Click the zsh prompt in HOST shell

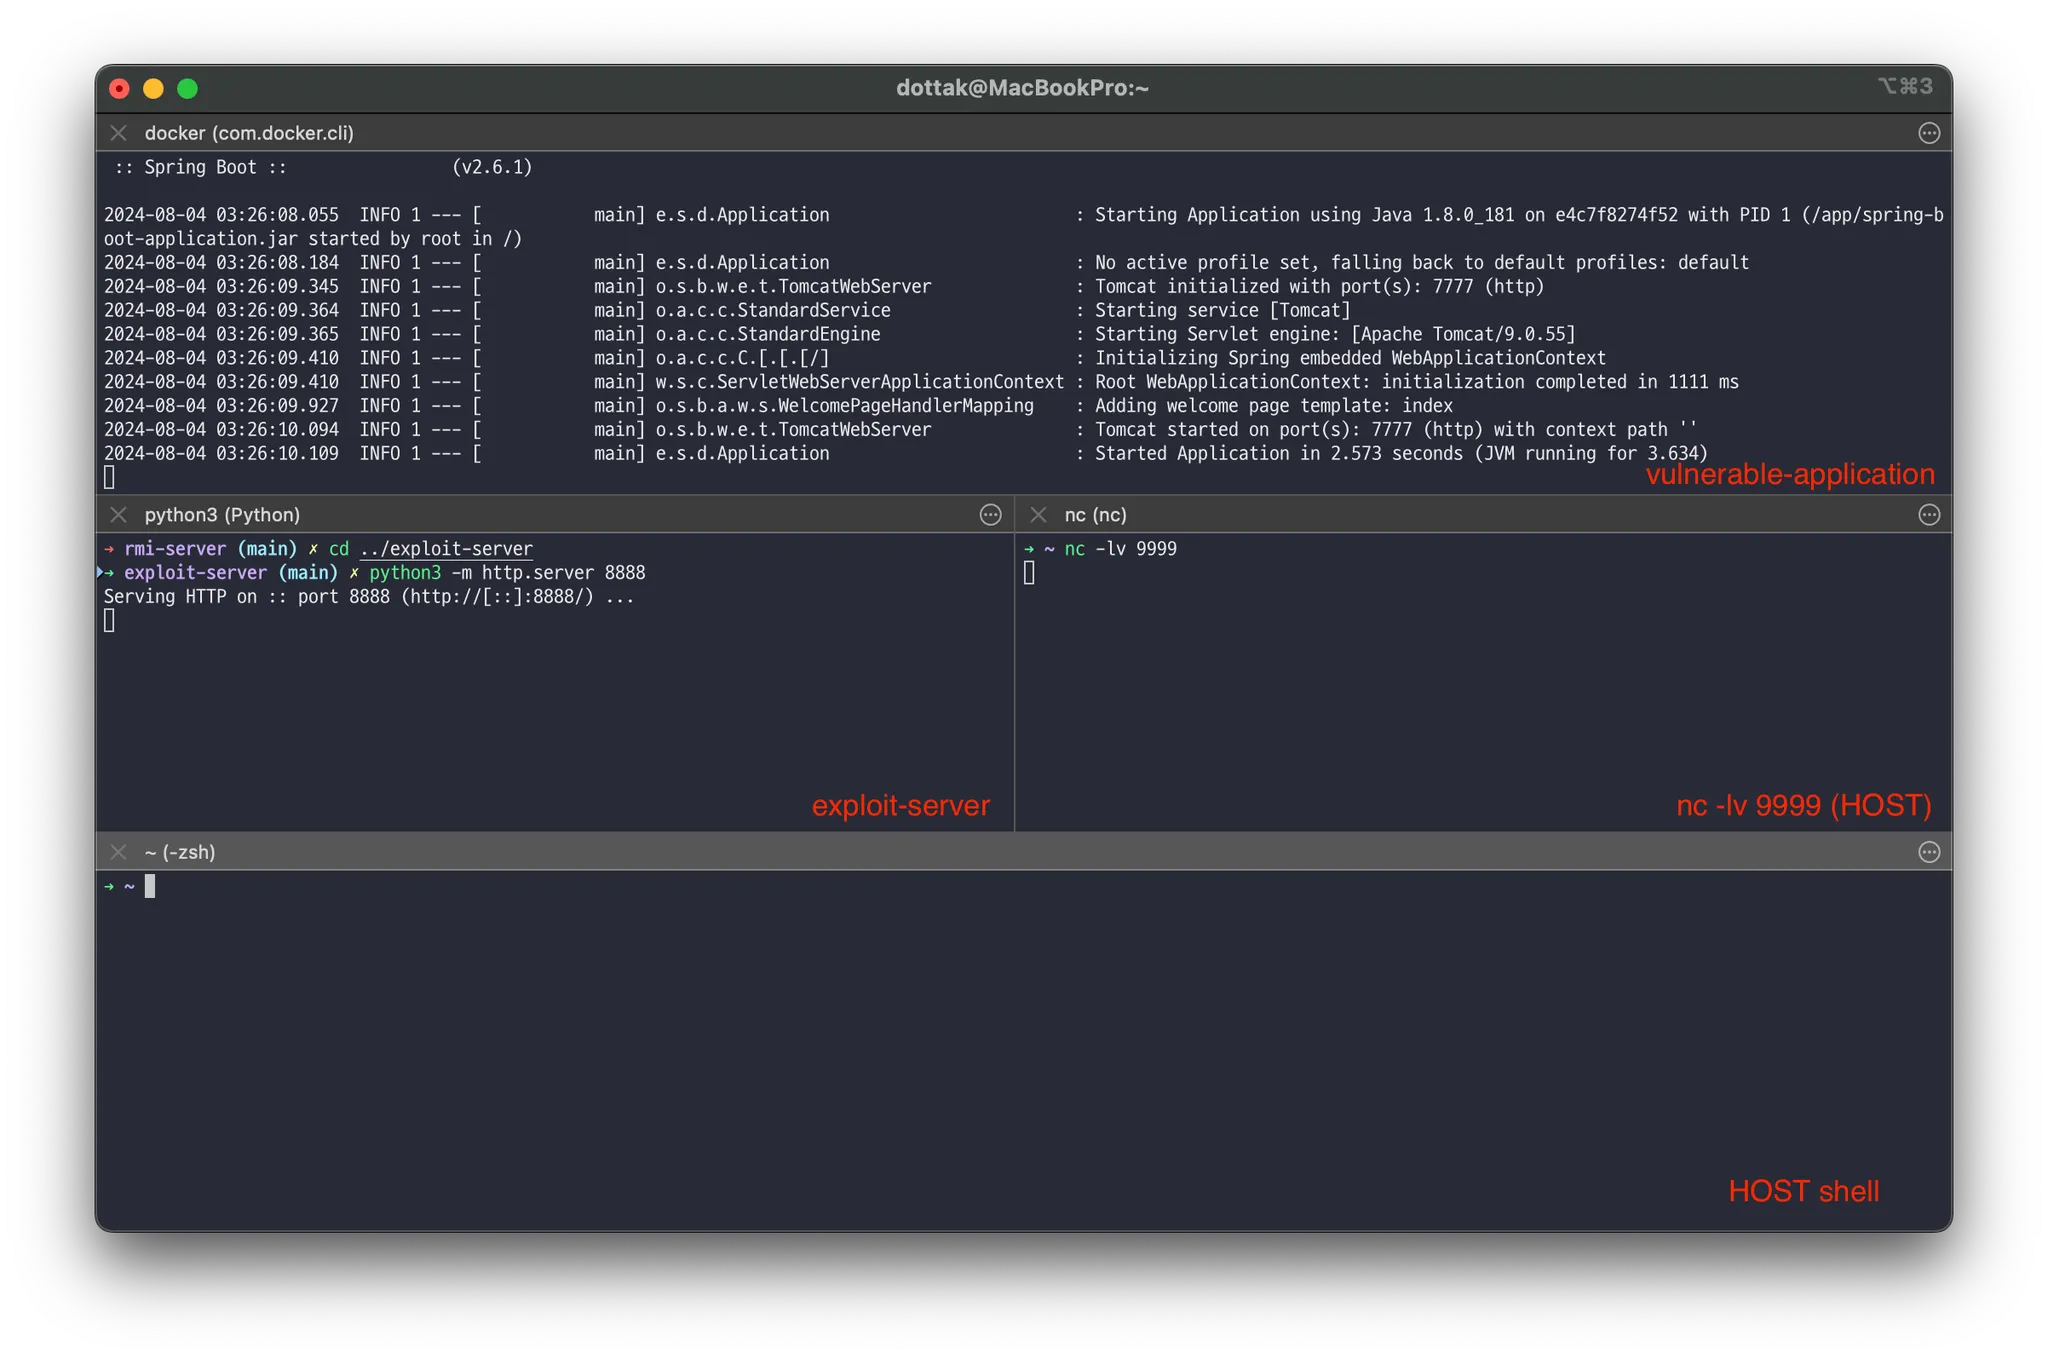pos(149,886)
